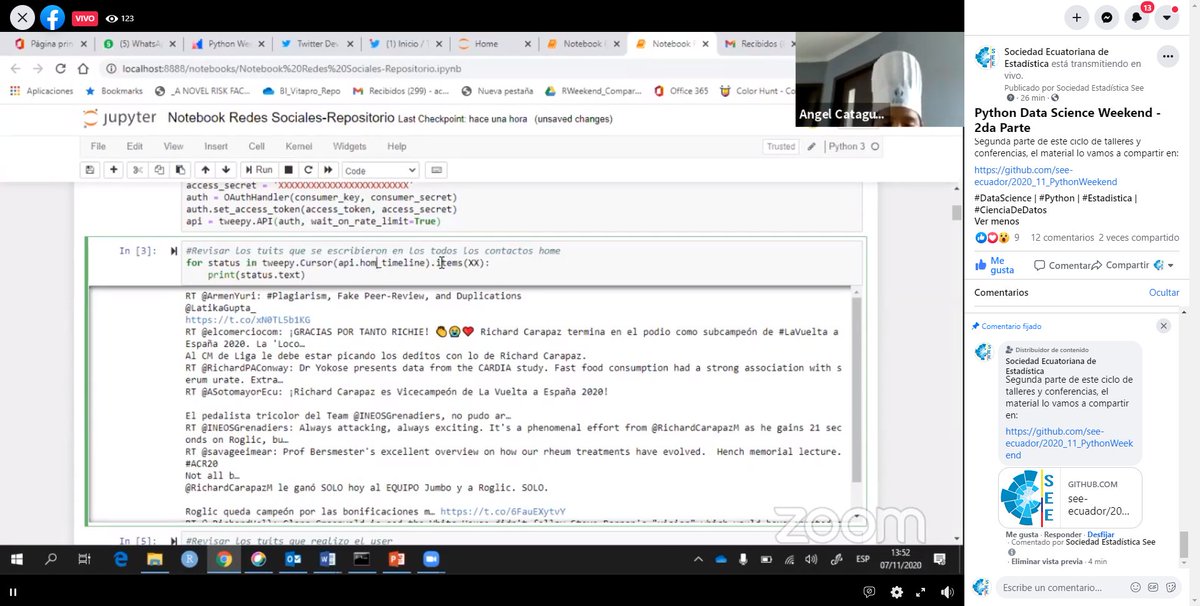The width and height of the screenshot is (1200, 606).
Task: Open Windows Start menu in shared screen
Action: (x=16, y=560)
